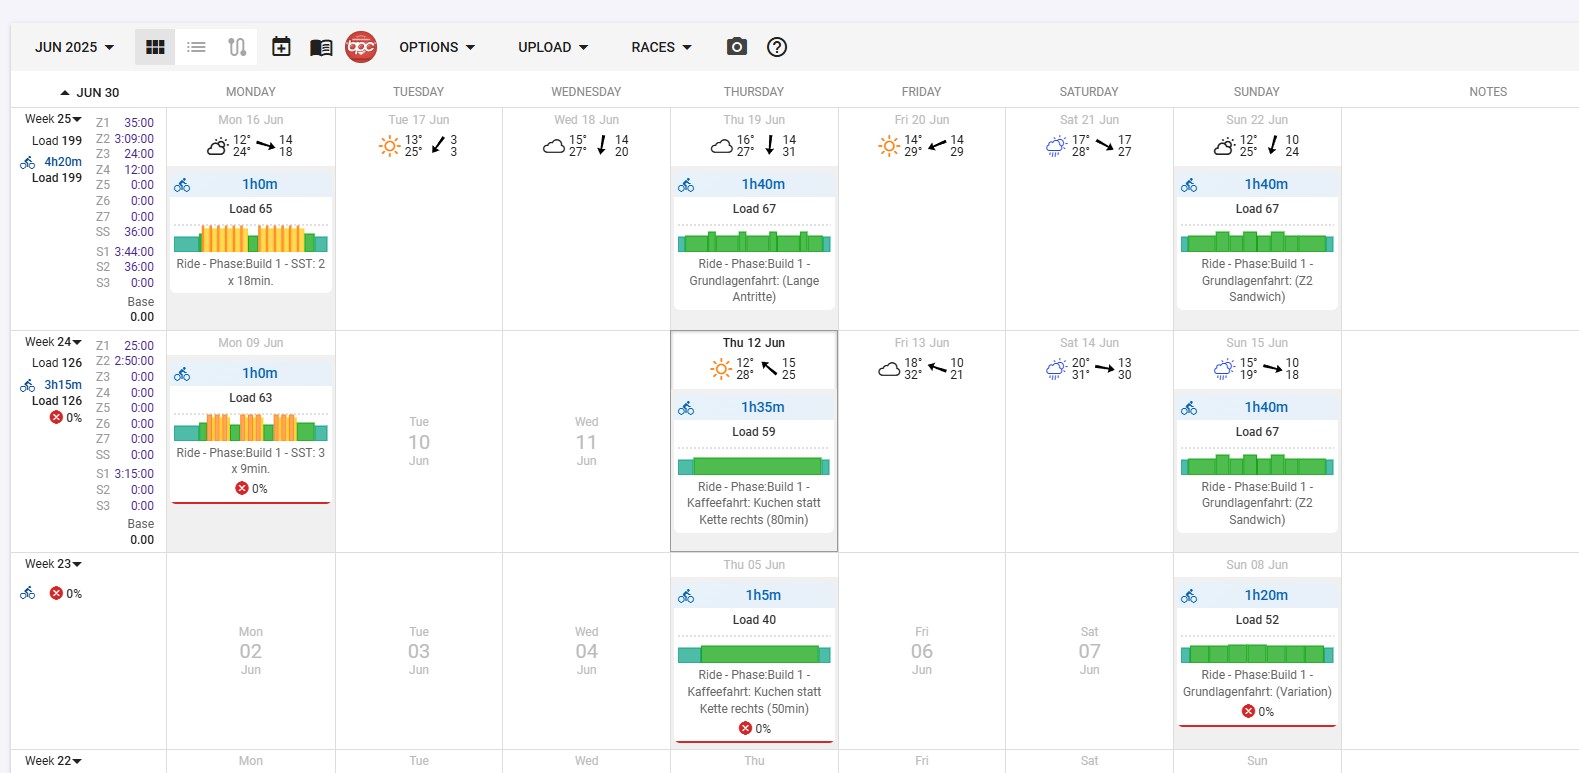1579x773 pixels.
Task: Switch to list view
Action: 196,47
